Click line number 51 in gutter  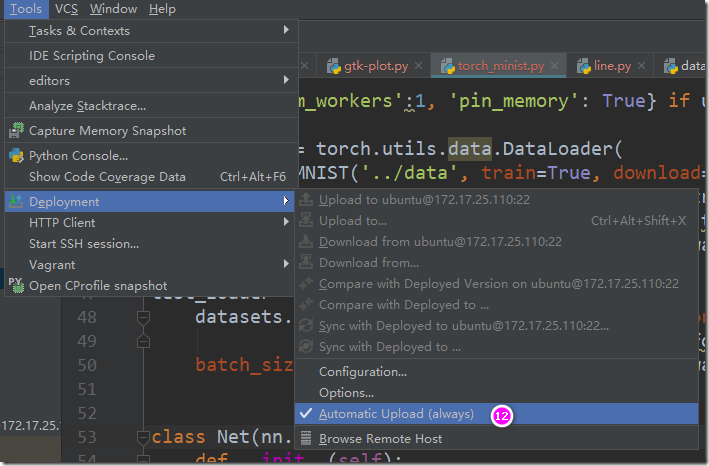87,389
